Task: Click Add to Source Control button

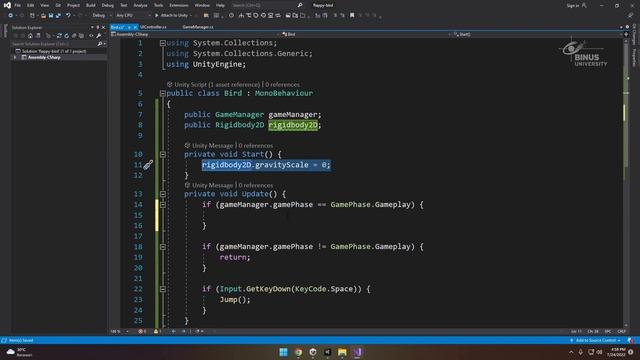Action: [596, 340]
